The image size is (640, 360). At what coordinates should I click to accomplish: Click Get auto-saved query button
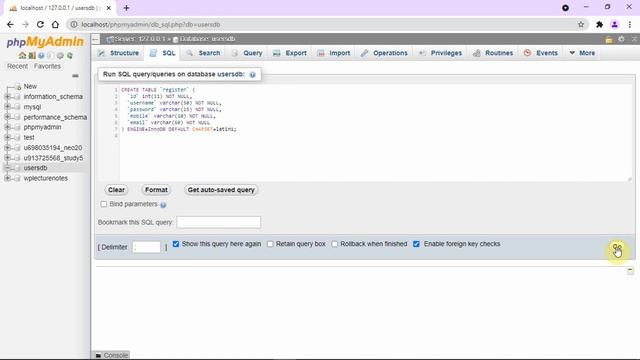pos(221,190)
